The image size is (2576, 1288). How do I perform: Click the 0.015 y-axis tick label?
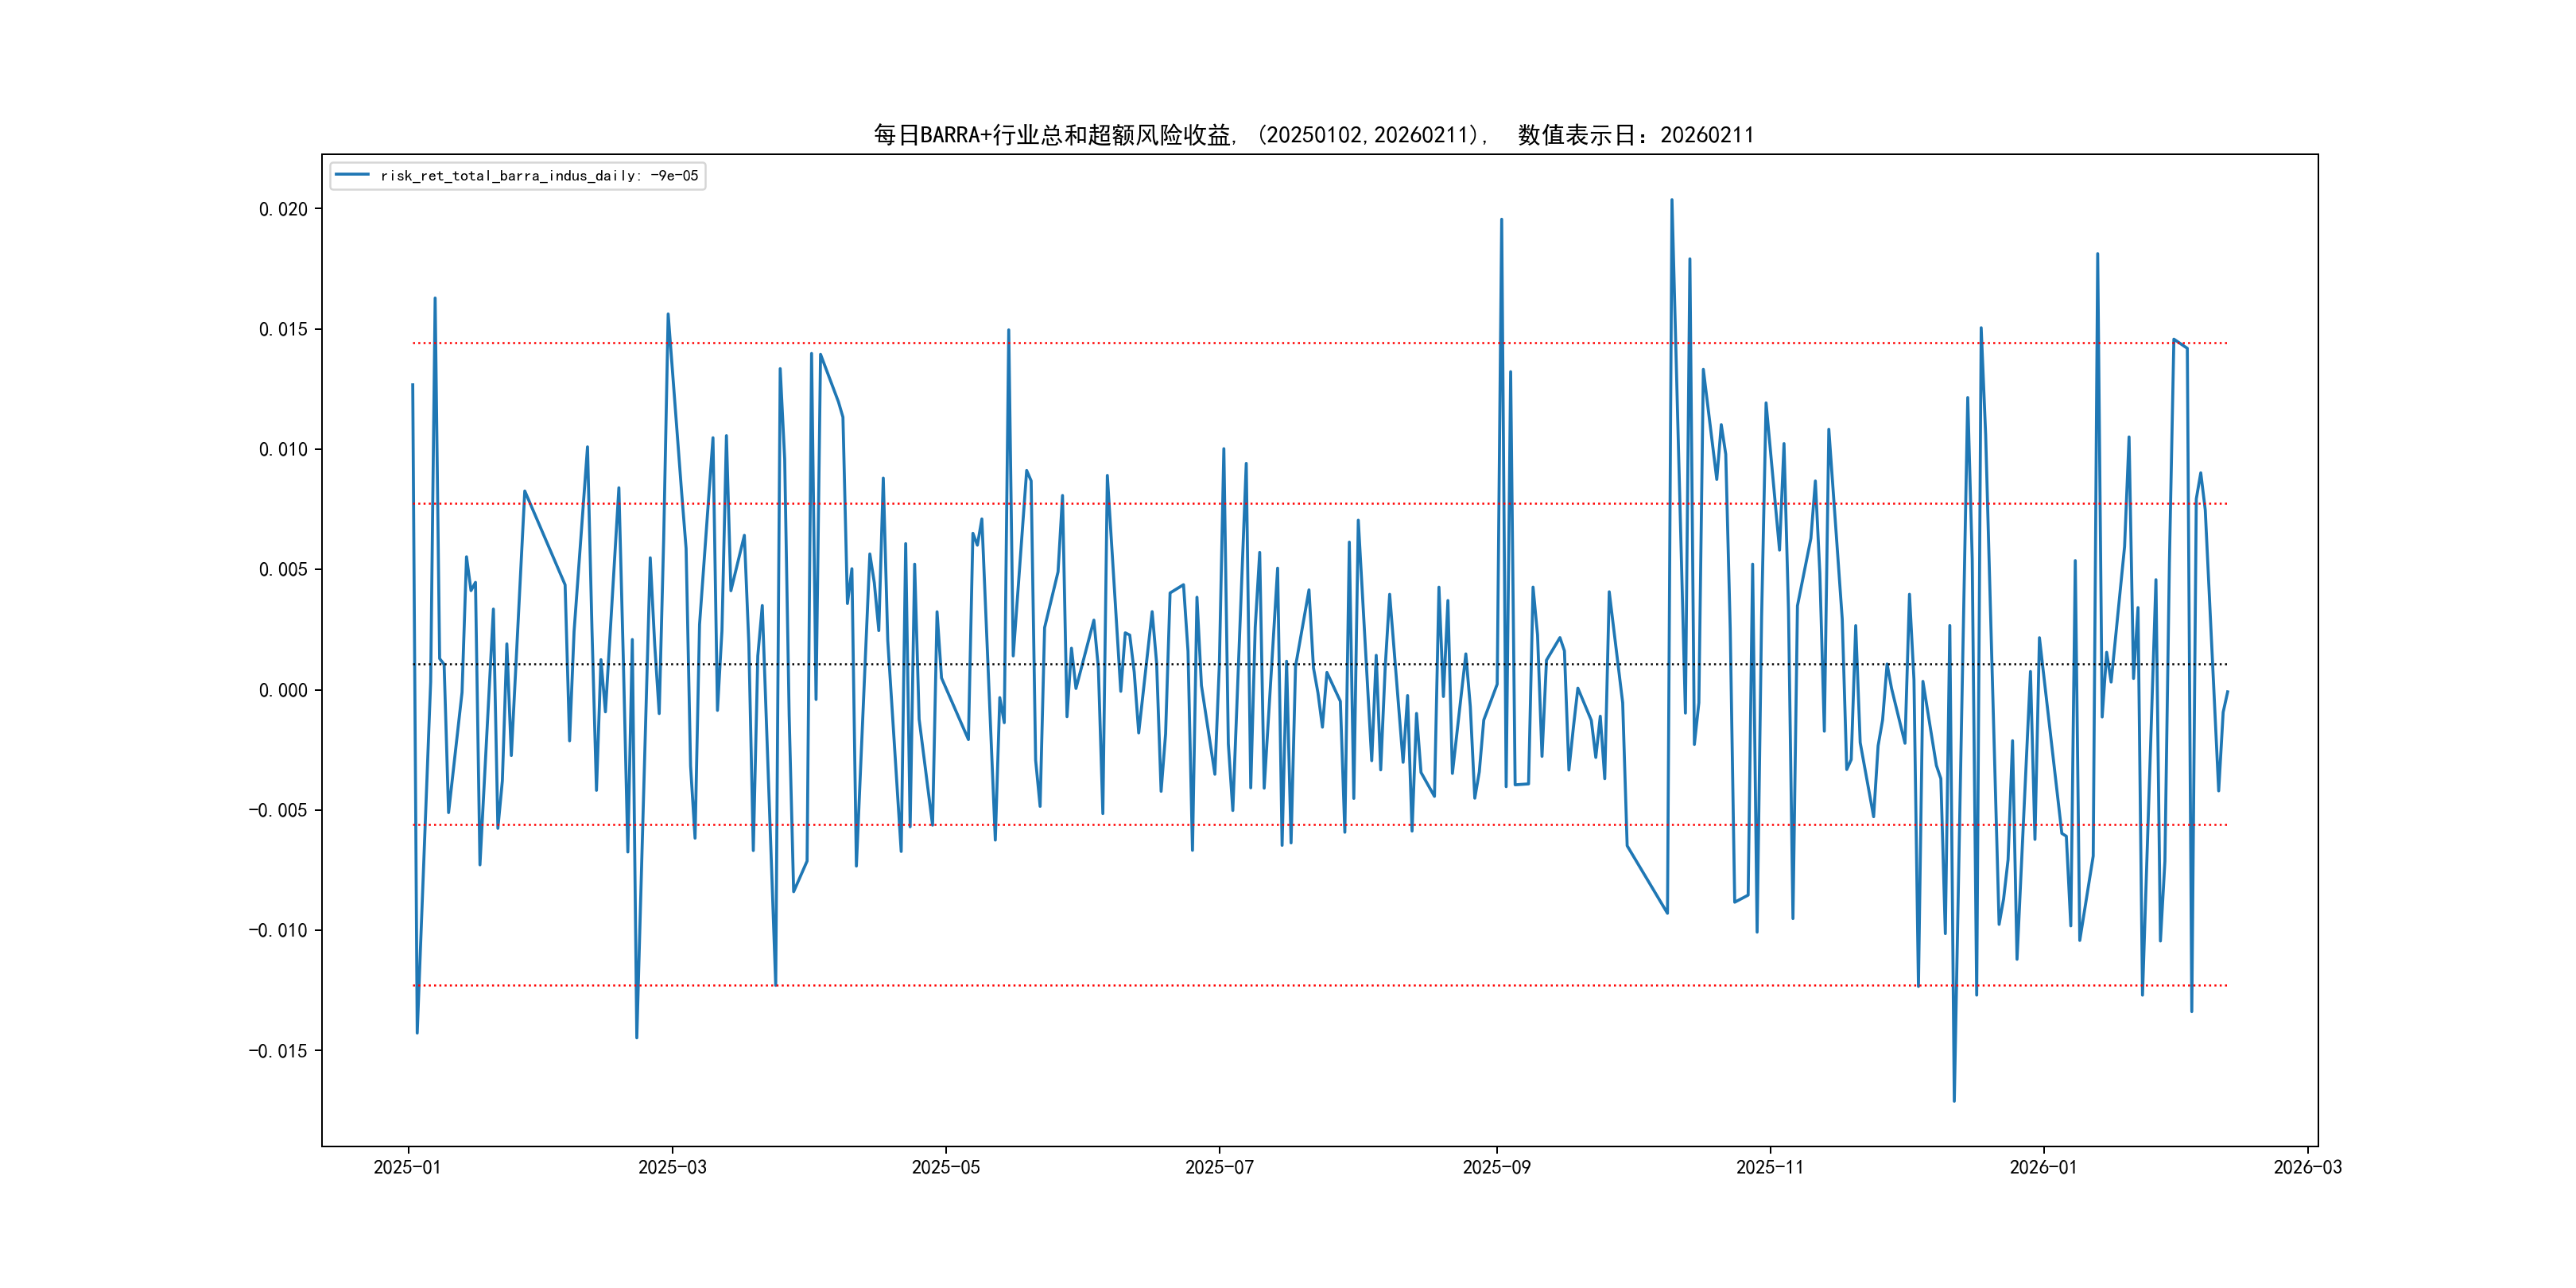[x=283, y=329]
